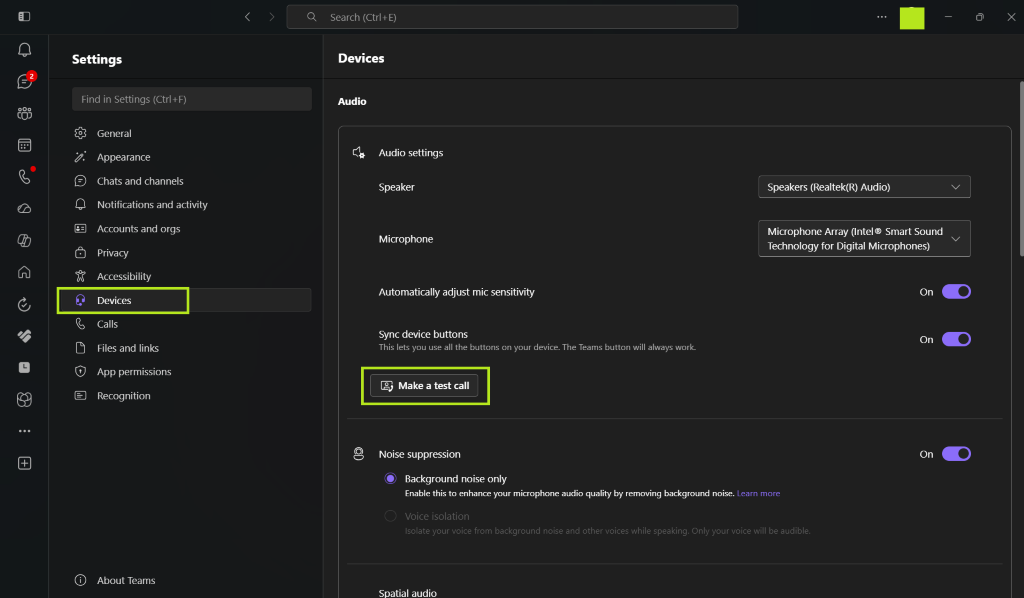This screenshot has width=1024, height=598.
Task: Open App permissions settings
Action: pyautogui.click(x=191, y=371)
